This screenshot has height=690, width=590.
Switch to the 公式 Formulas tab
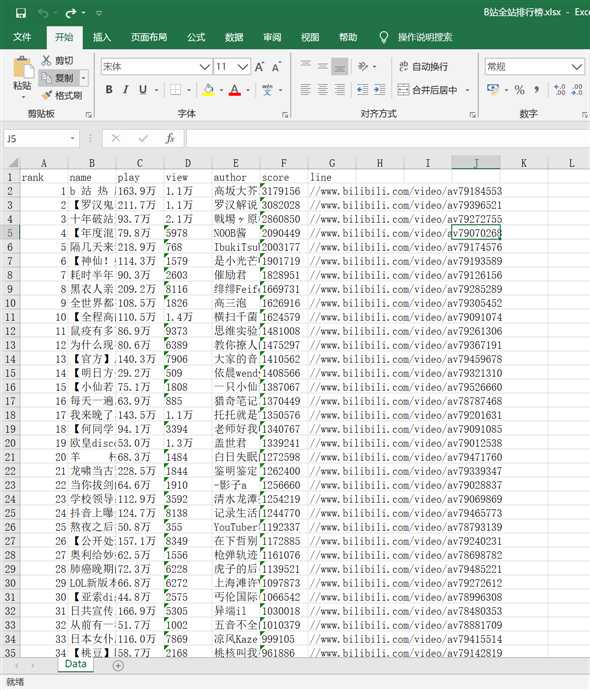[x=196, y=37]
